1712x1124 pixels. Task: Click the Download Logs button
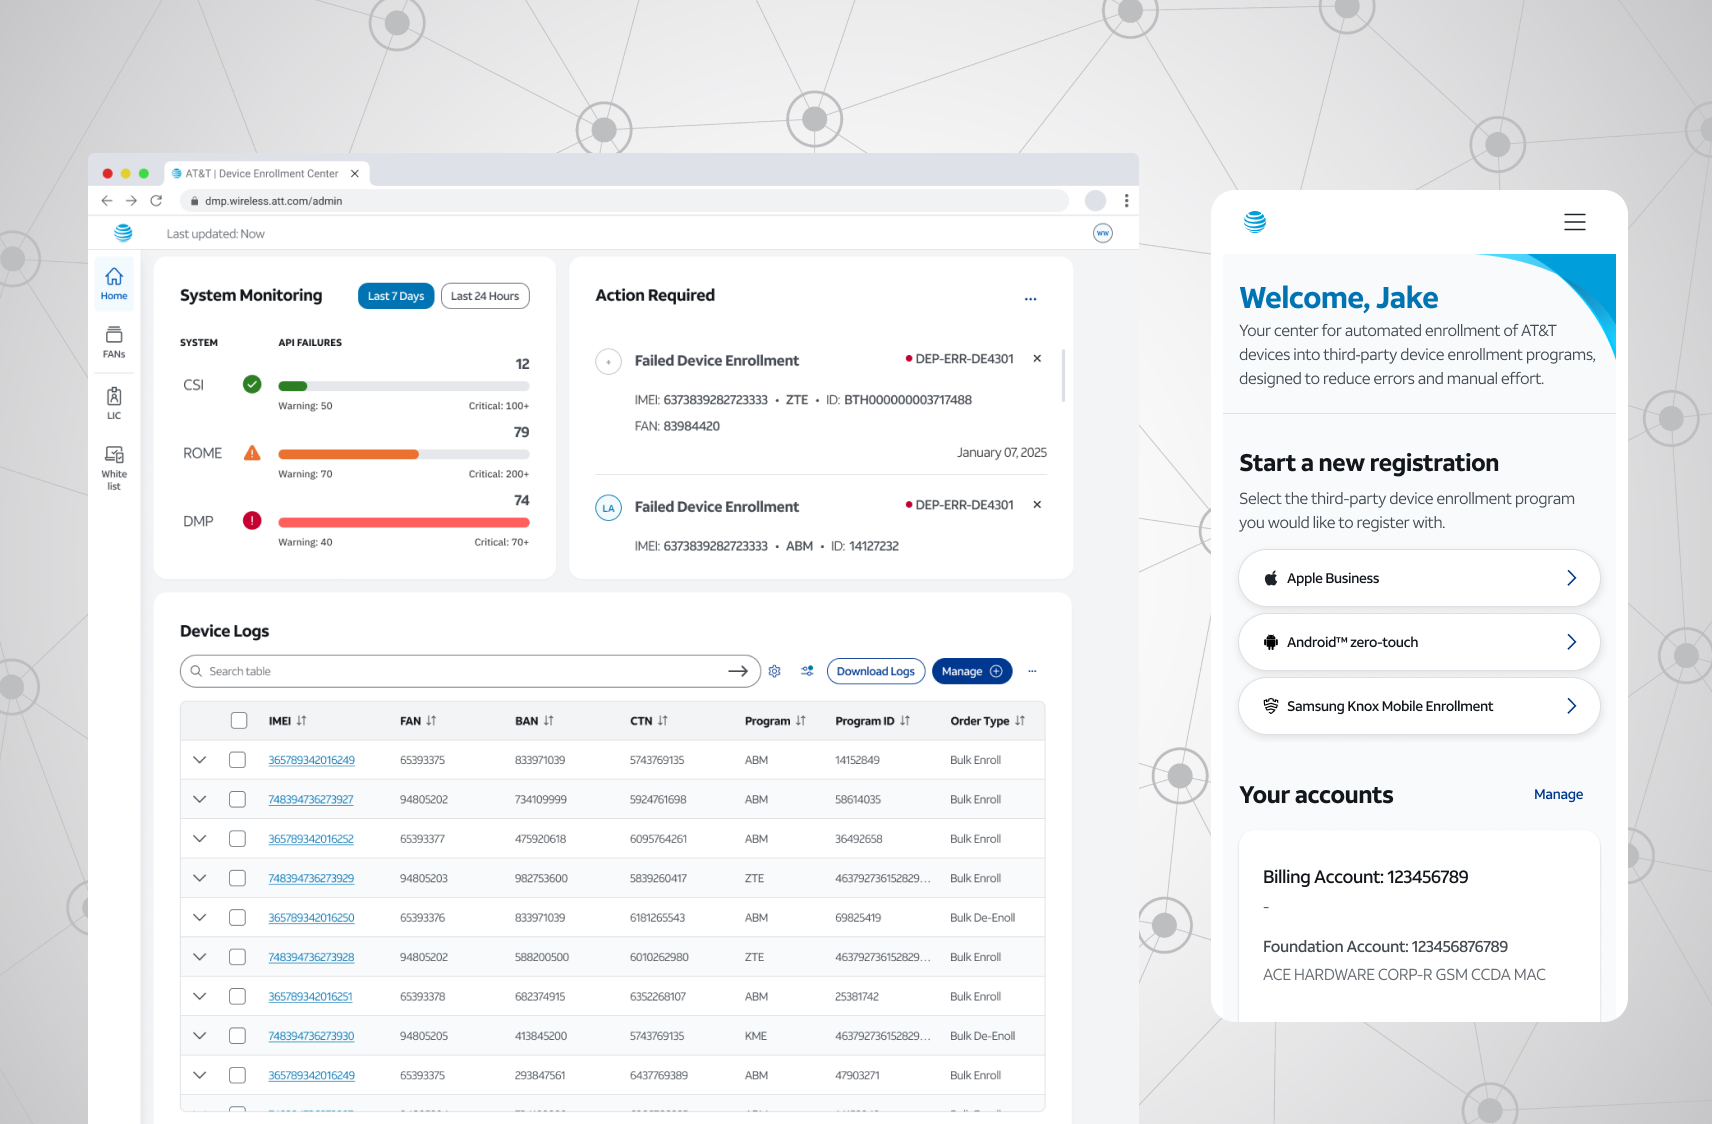pyautogui.click(x=876, y=671)
